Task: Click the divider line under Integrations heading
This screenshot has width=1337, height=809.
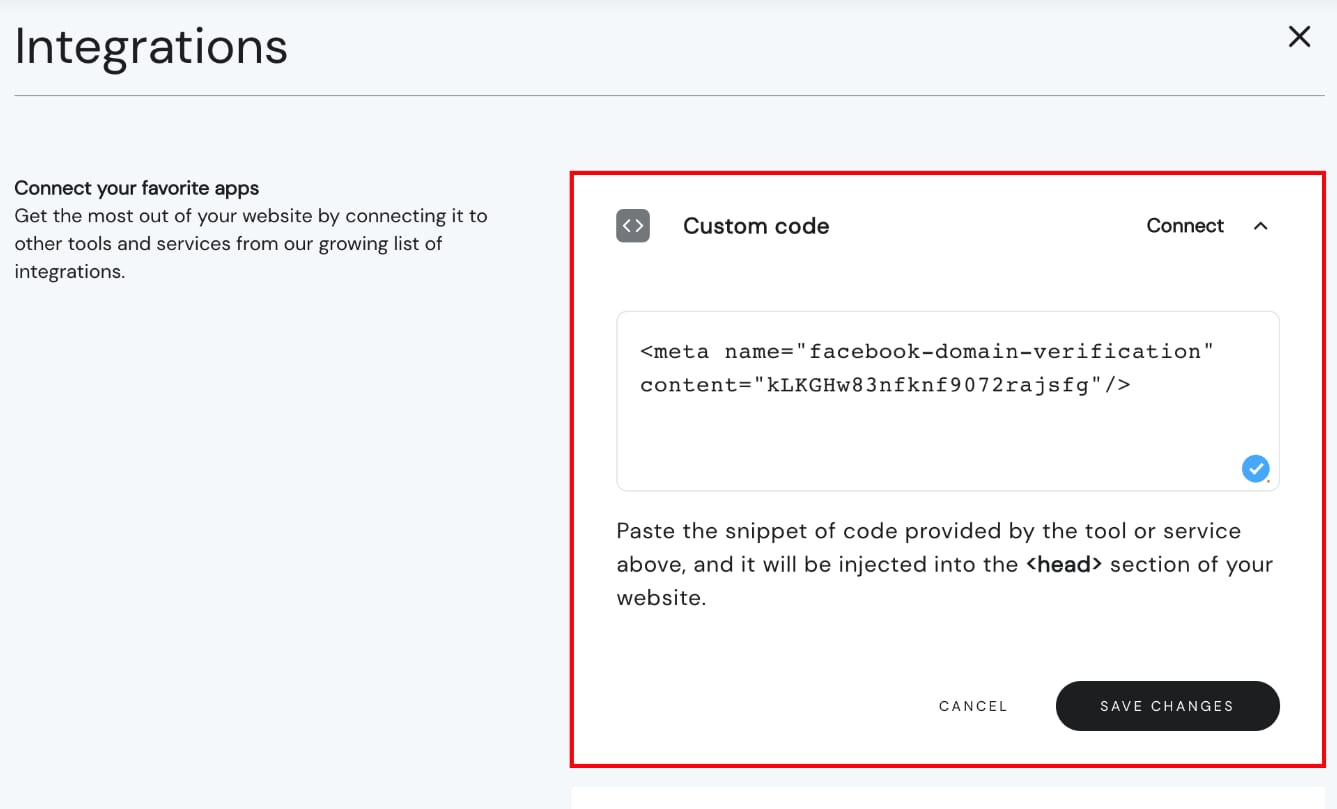Action: (669, 96)
